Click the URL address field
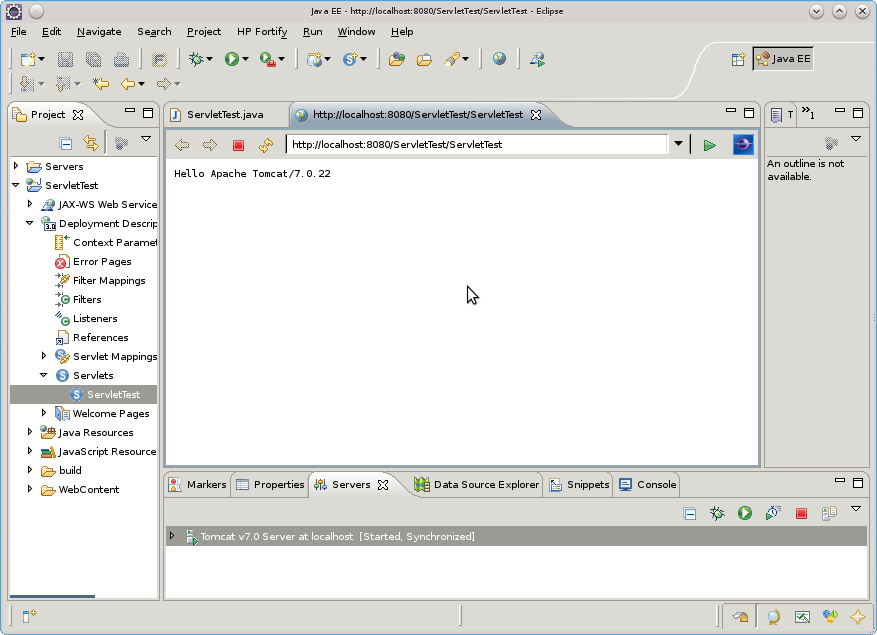 [x=477, y=144]
